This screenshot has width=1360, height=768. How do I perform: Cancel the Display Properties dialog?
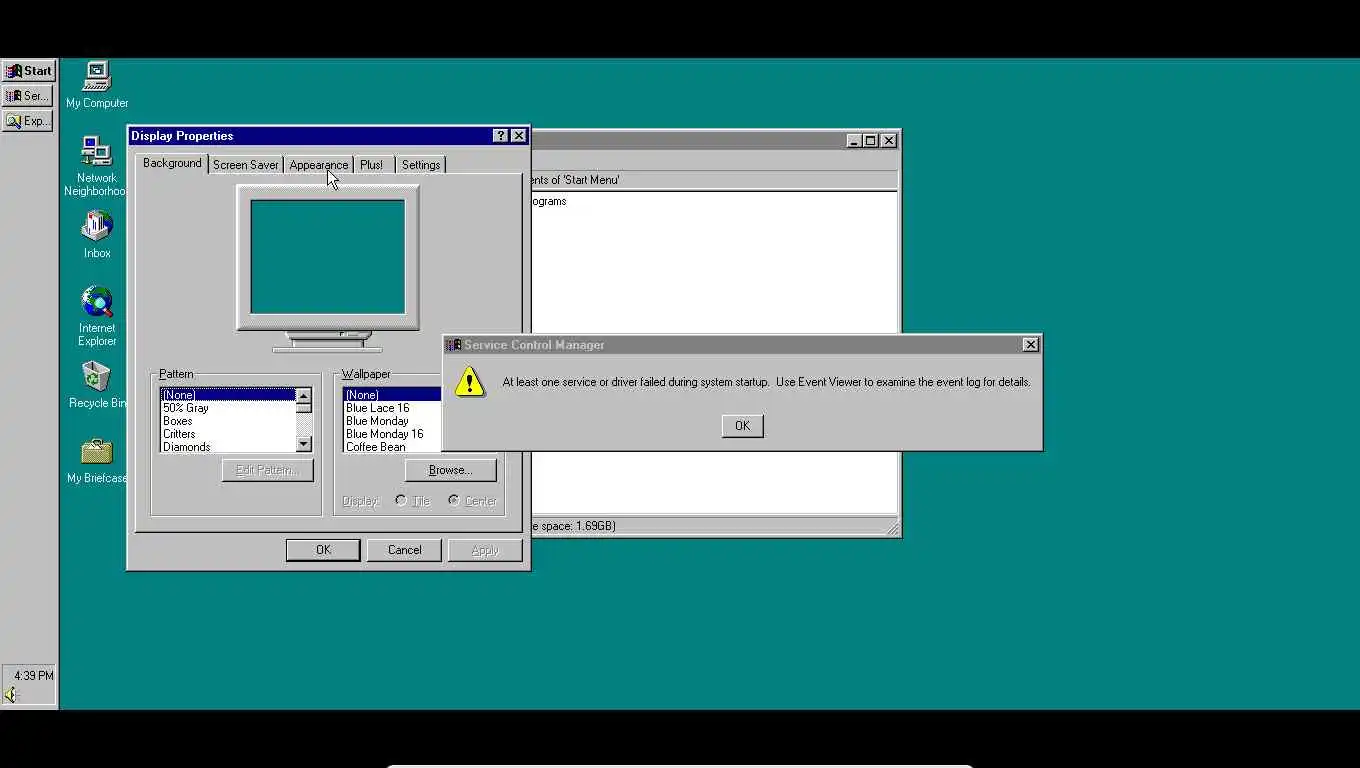click(x=404, y=550)
